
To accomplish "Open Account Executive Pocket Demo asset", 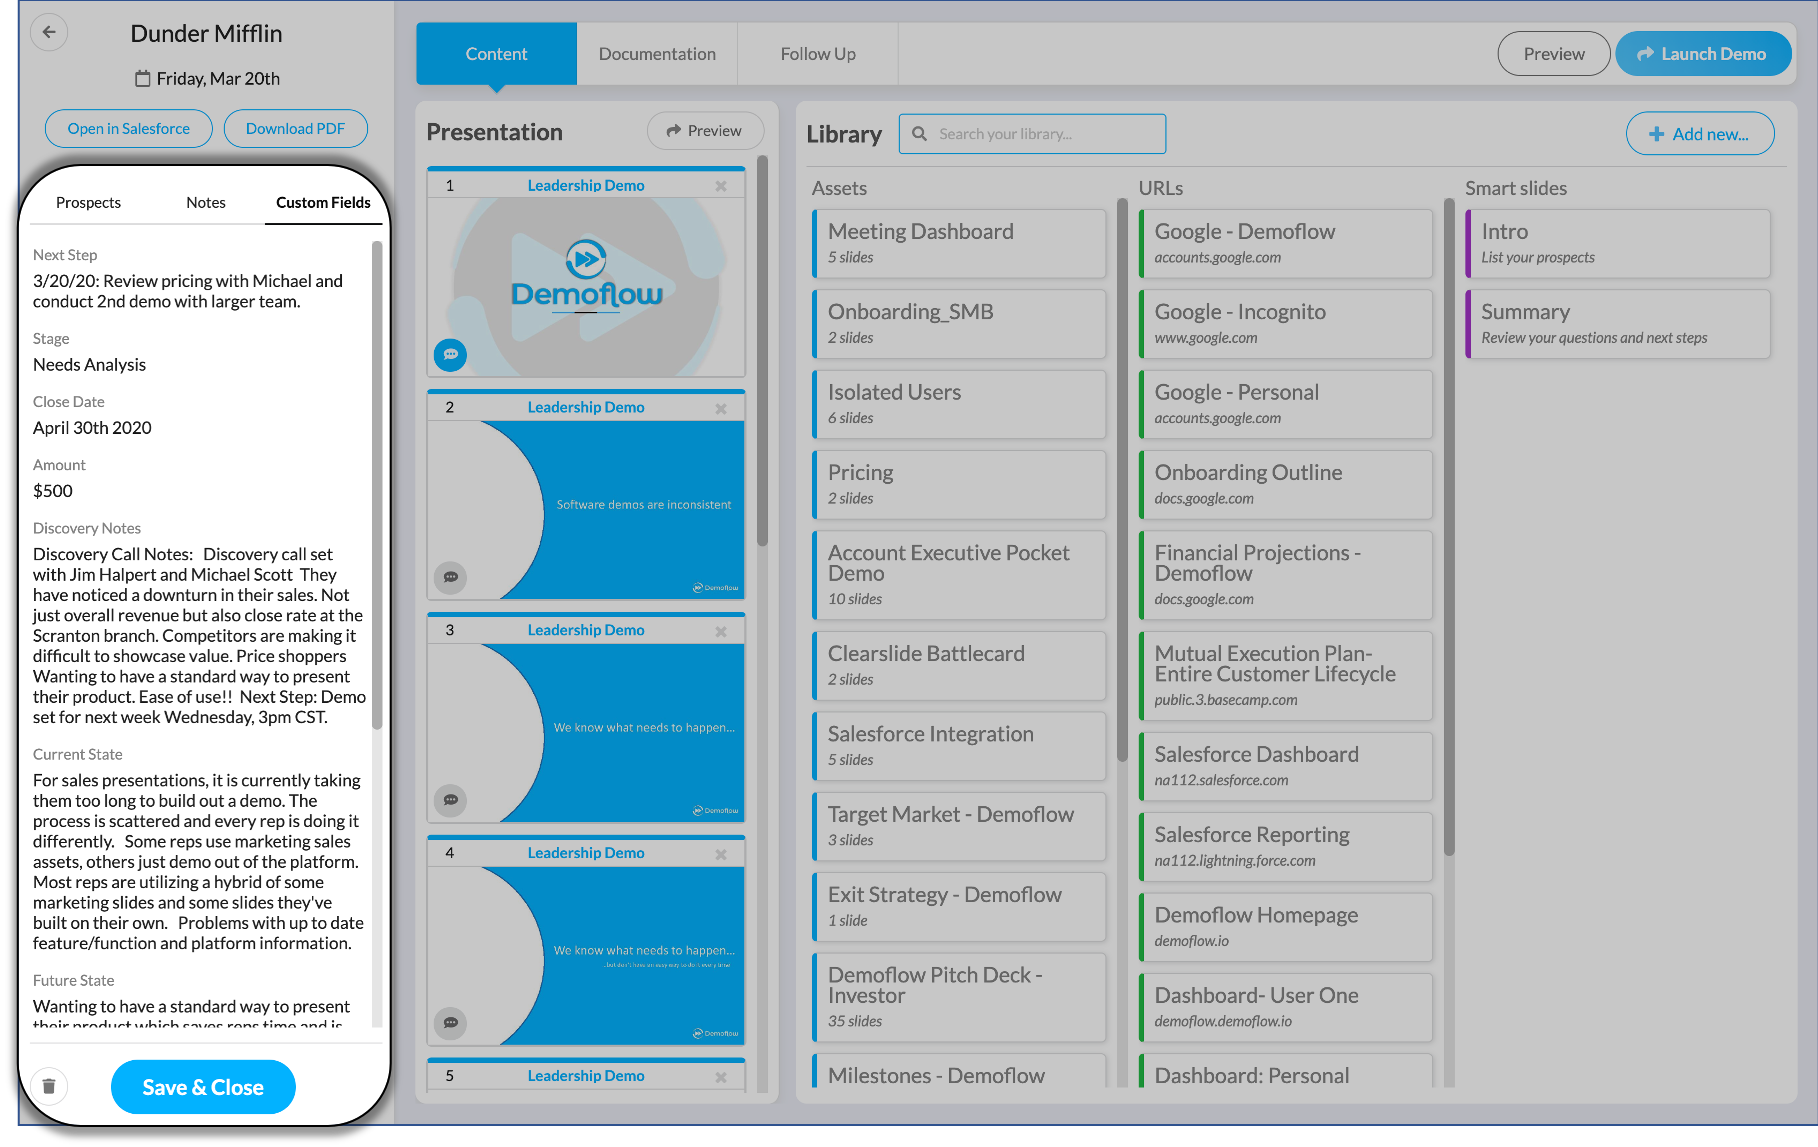I will [959, 575].
